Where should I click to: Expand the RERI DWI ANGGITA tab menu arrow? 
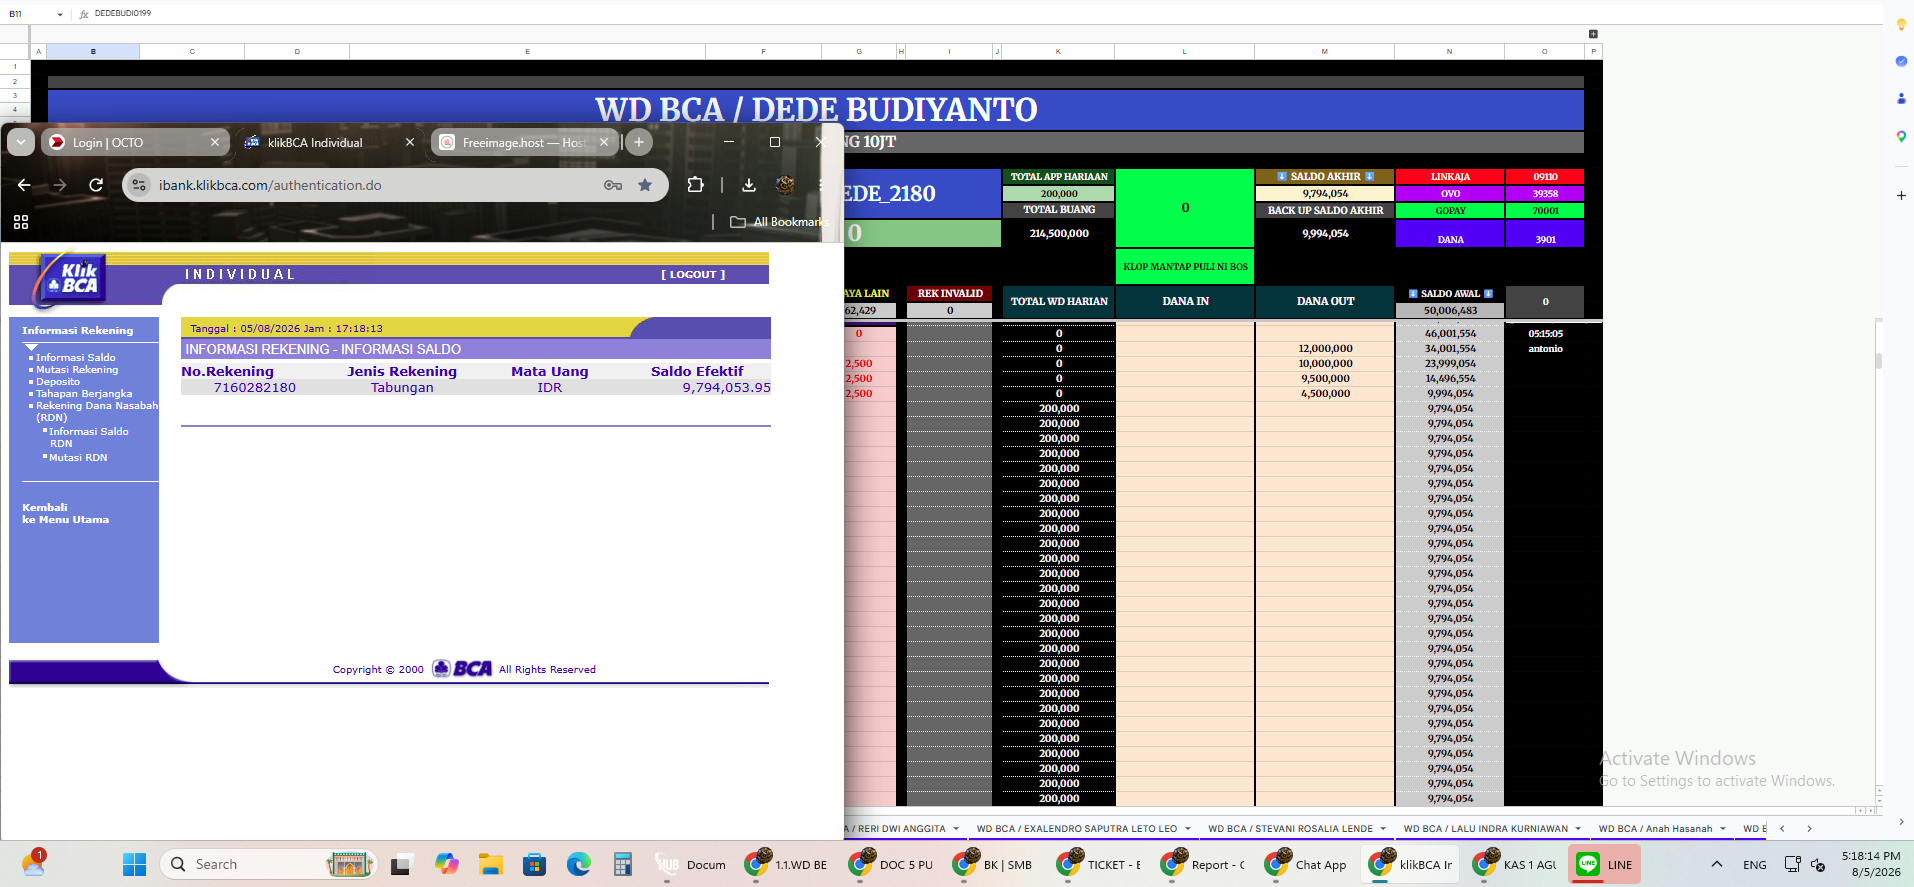(x=956, y=829)
